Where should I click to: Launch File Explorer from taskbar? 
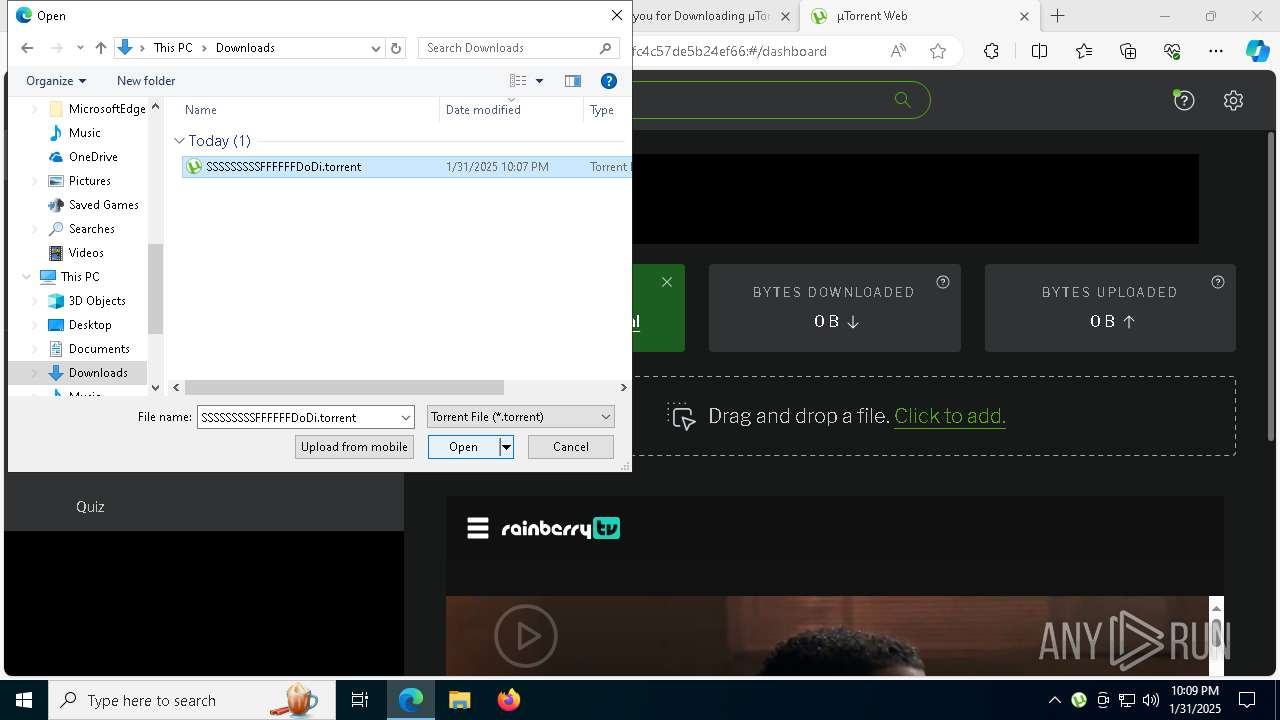tap(459, 700)
